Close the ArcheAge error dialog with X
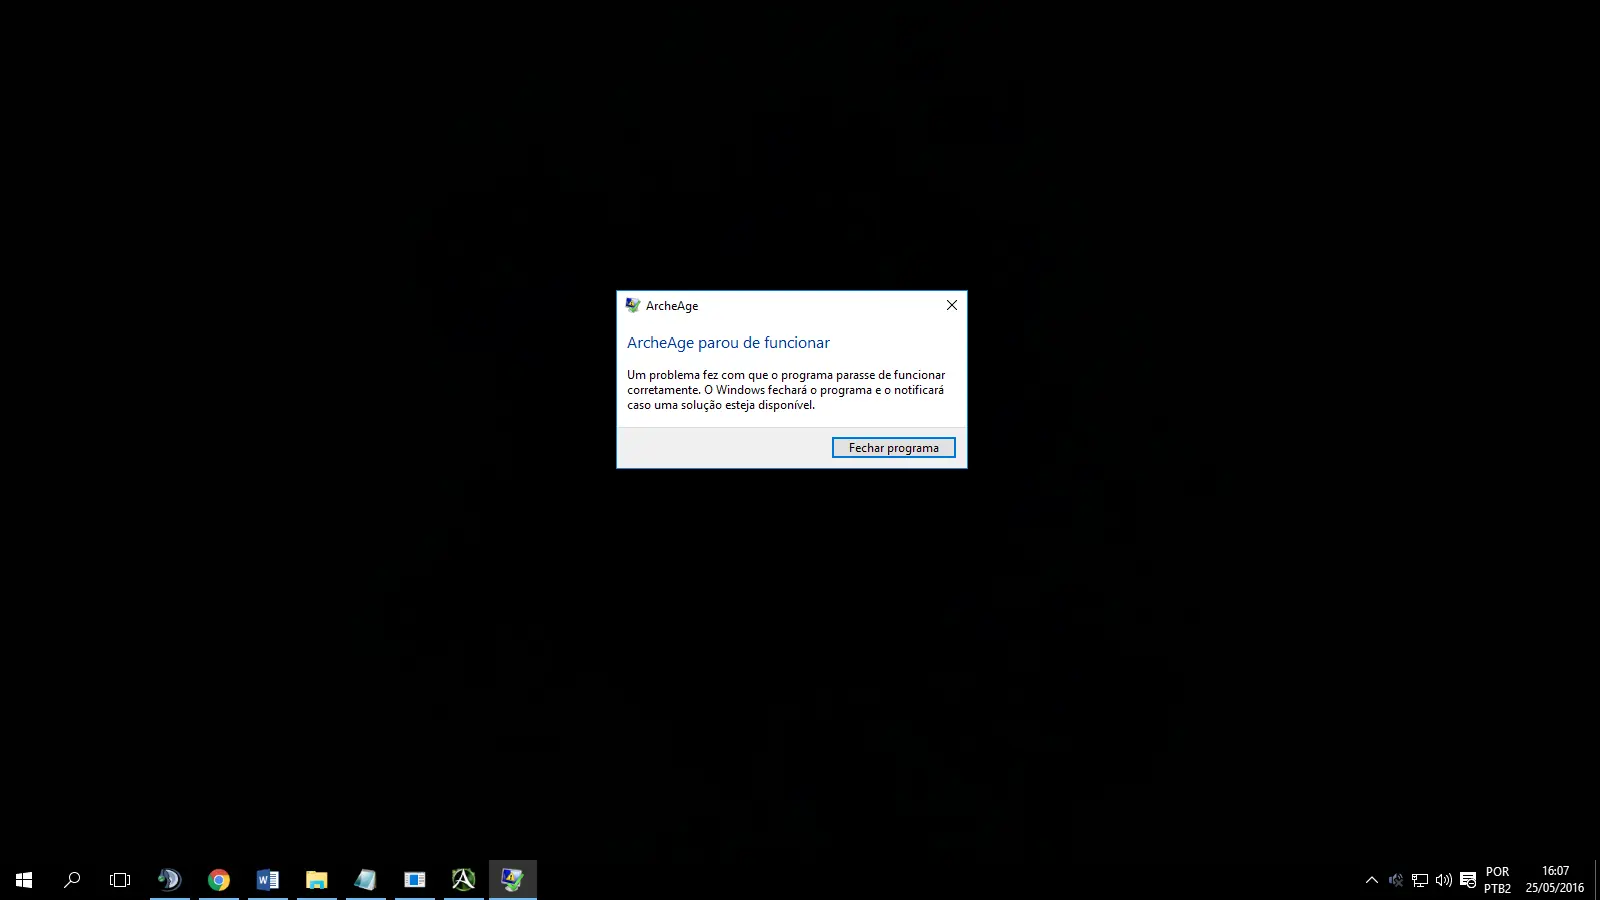 951,305
